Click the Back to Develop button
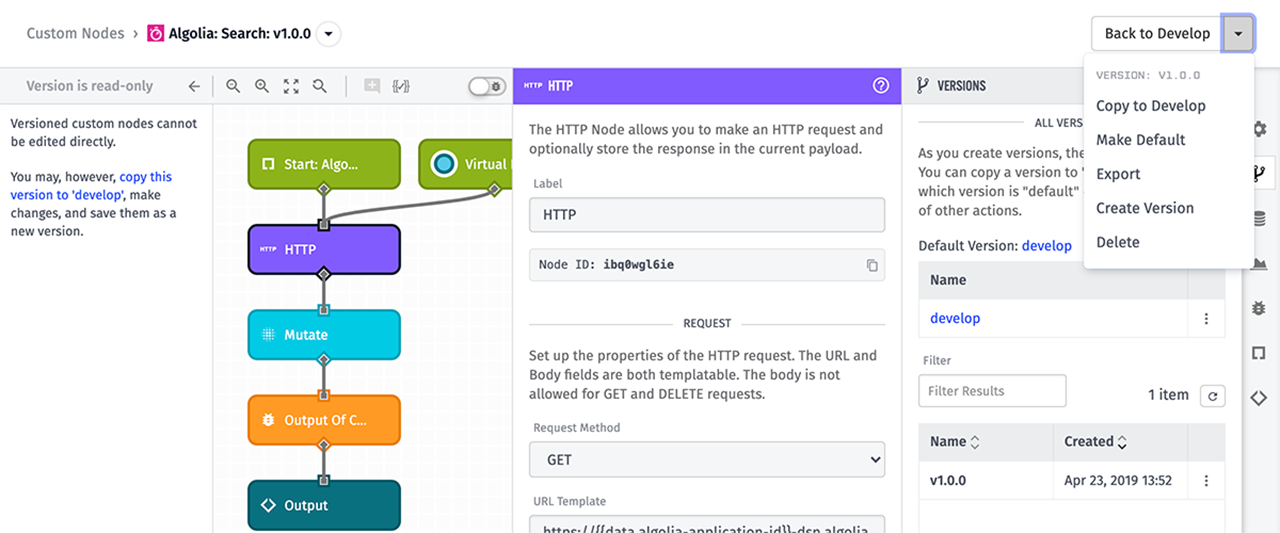The image size is (1280, 533). (x=1157, y=33)
